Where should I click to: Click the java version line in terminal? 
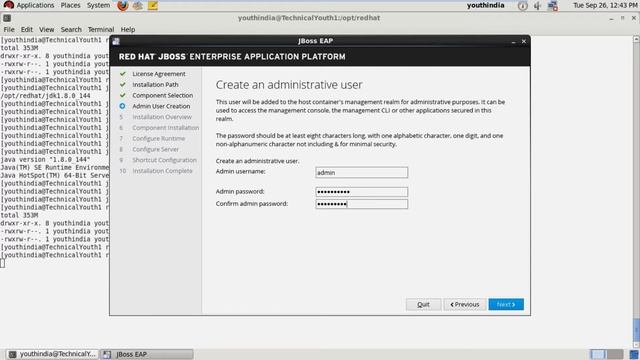click(x=45, y=160)
